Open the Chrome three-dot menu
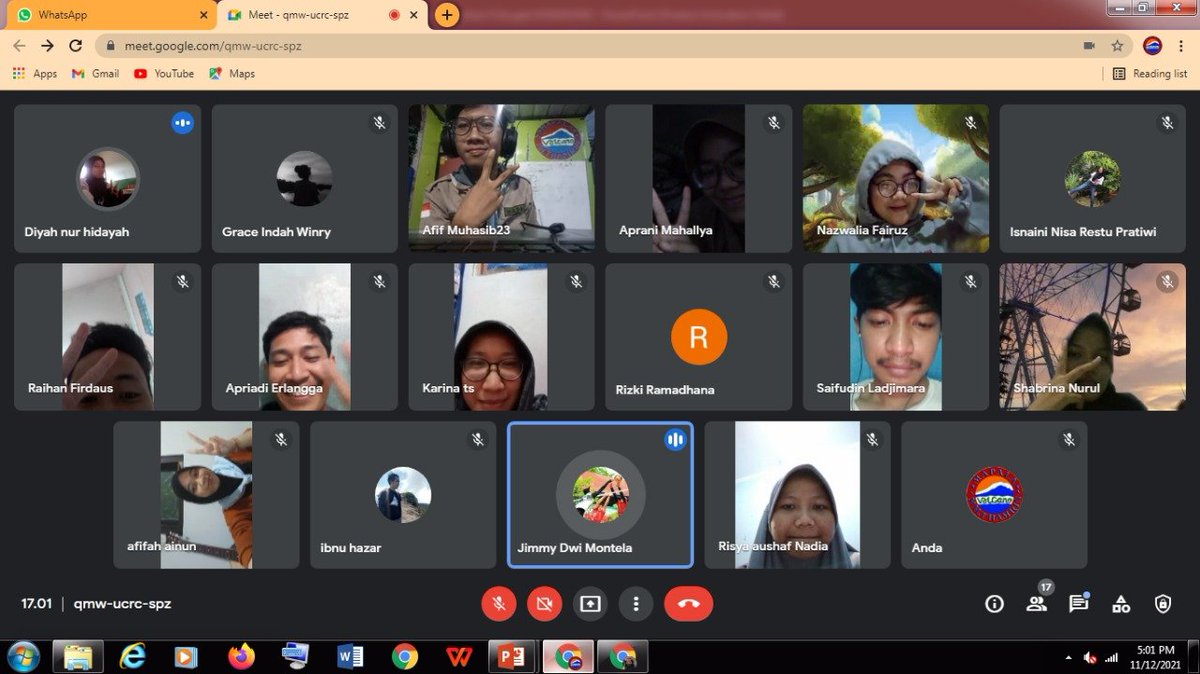Screen dimensions: 1200x674 pyautogui.click(x=1181, y=46)
